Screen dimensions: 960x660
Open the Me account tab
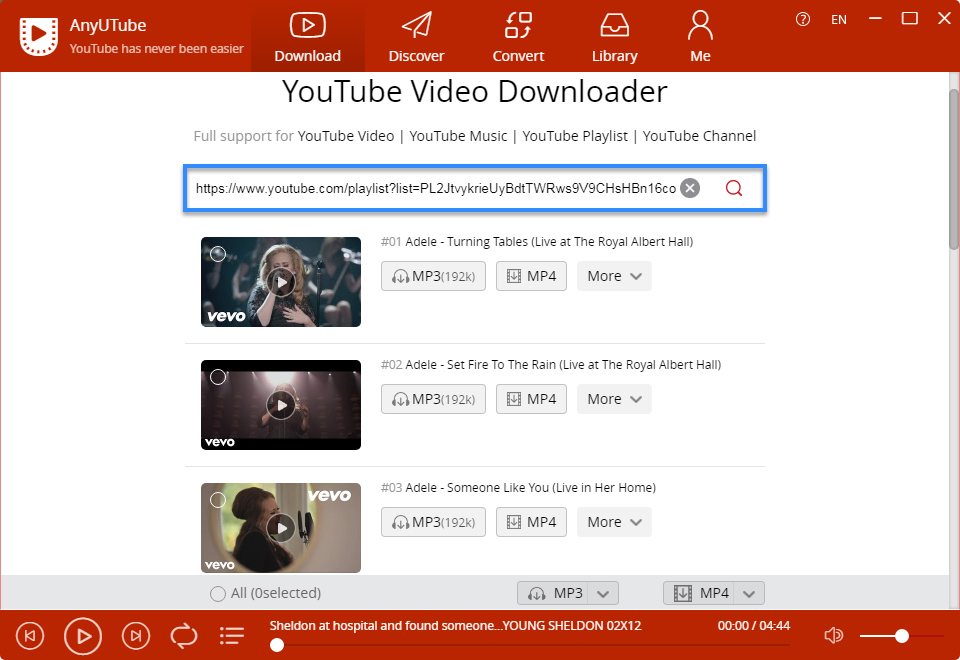pos(700,37)
